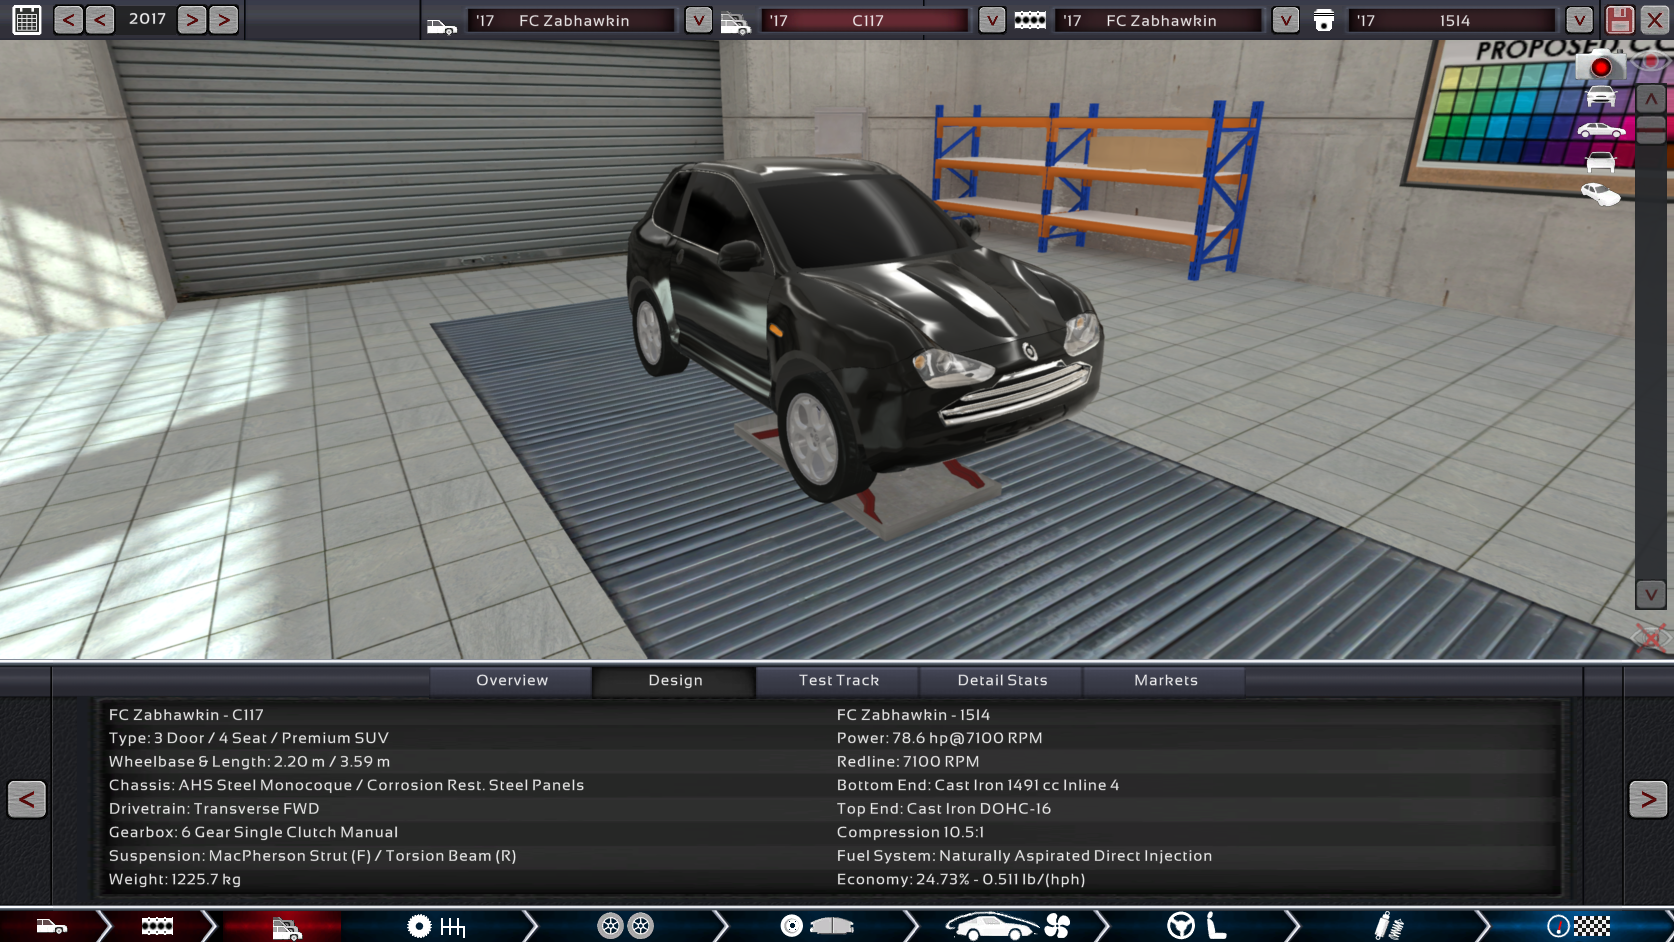Open the Markets tab
The height and width of the screenshot is (942, 1674).
click(x=1165, y=680)
